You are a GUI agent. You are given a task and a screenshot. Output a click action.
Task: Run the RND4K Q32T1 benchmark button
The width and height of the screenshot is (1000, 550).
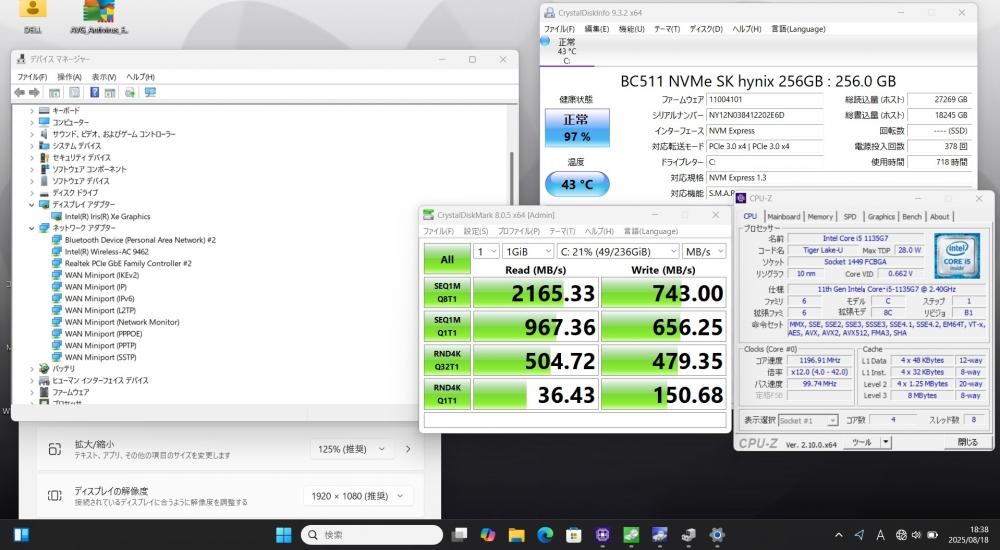(447, 360)
